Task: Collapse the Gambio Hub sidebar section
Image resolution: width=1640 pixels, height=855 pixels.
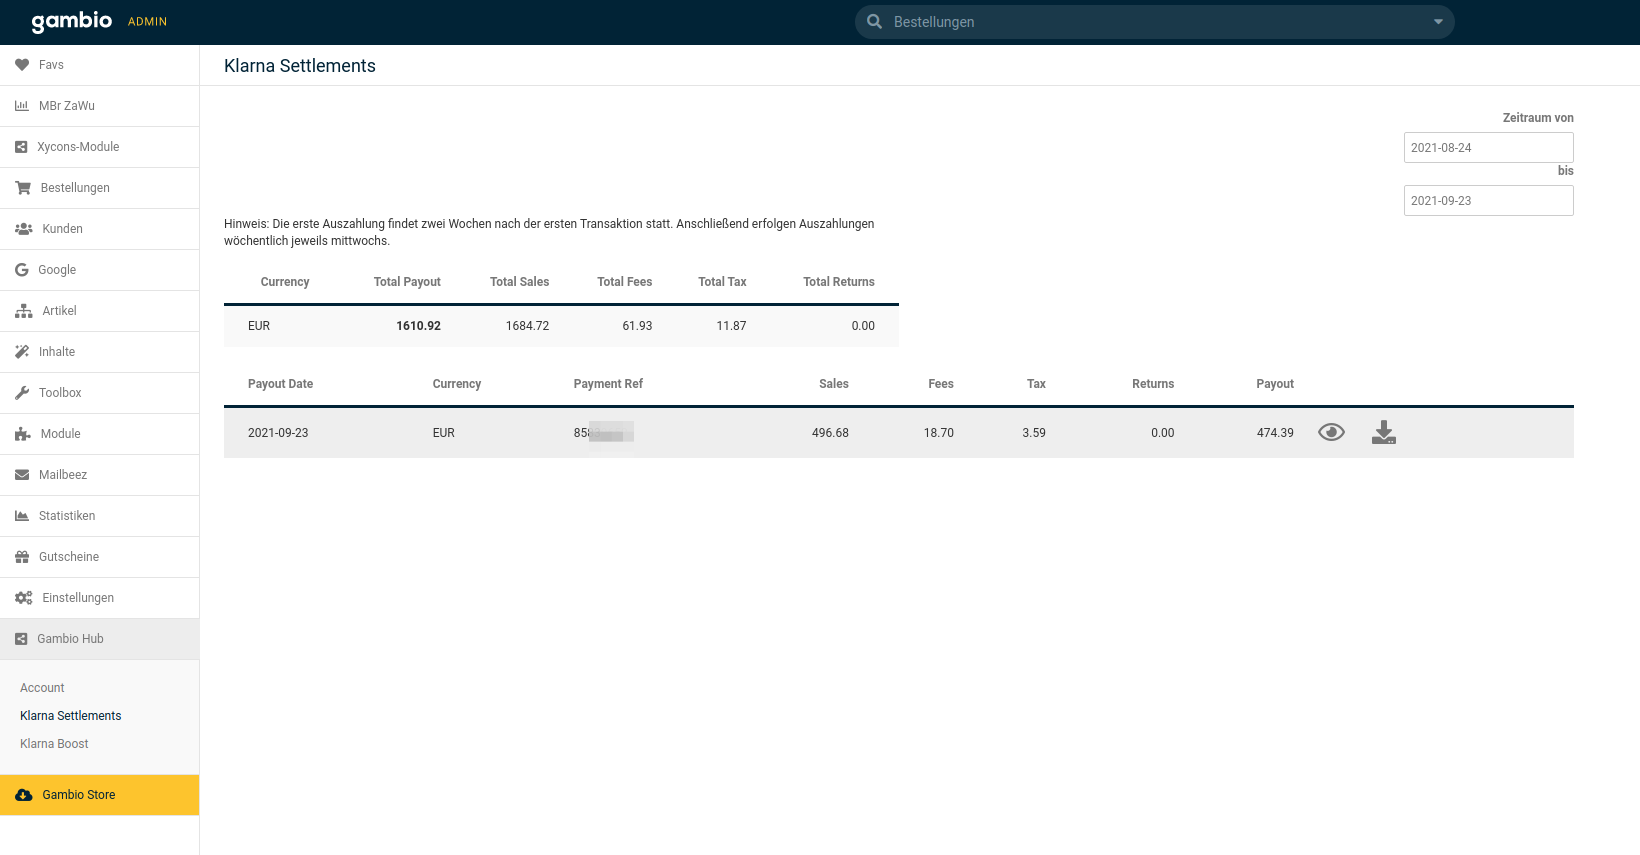Action: click(x=70, y=639)
